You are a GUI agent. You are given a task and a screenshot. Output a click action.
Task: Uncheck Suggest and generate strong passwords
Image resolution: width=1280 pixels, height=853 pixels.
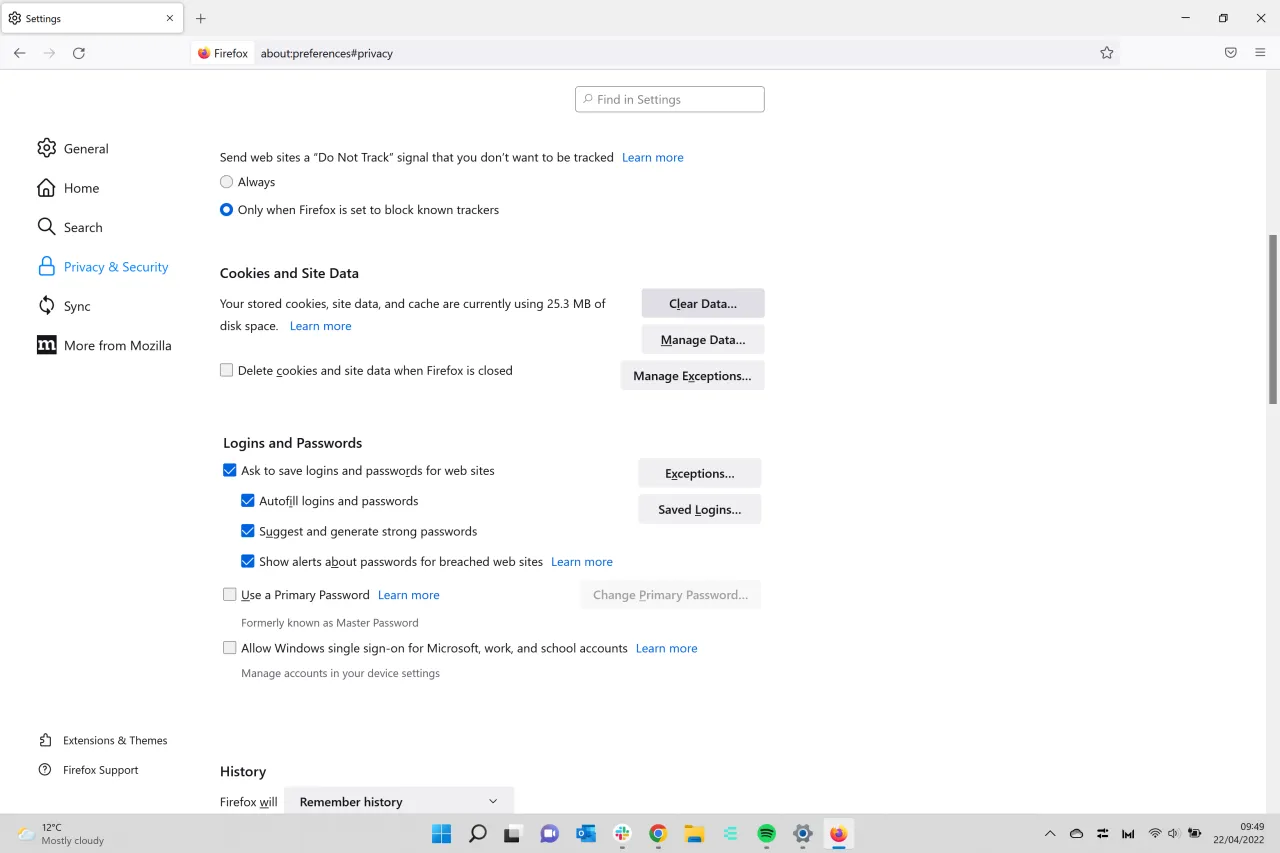click(x=248, y=531)
